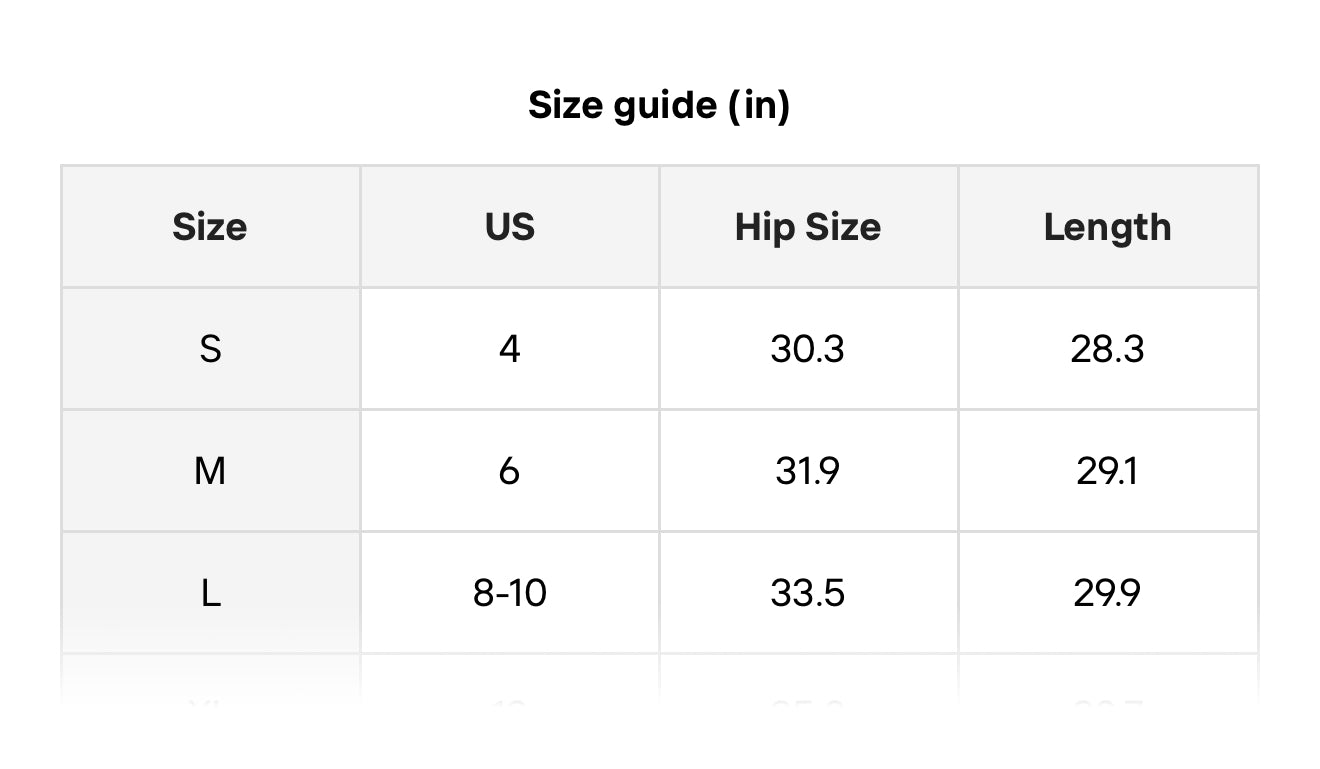Click the faded bottom-row US value

click(x=510, y=707)
